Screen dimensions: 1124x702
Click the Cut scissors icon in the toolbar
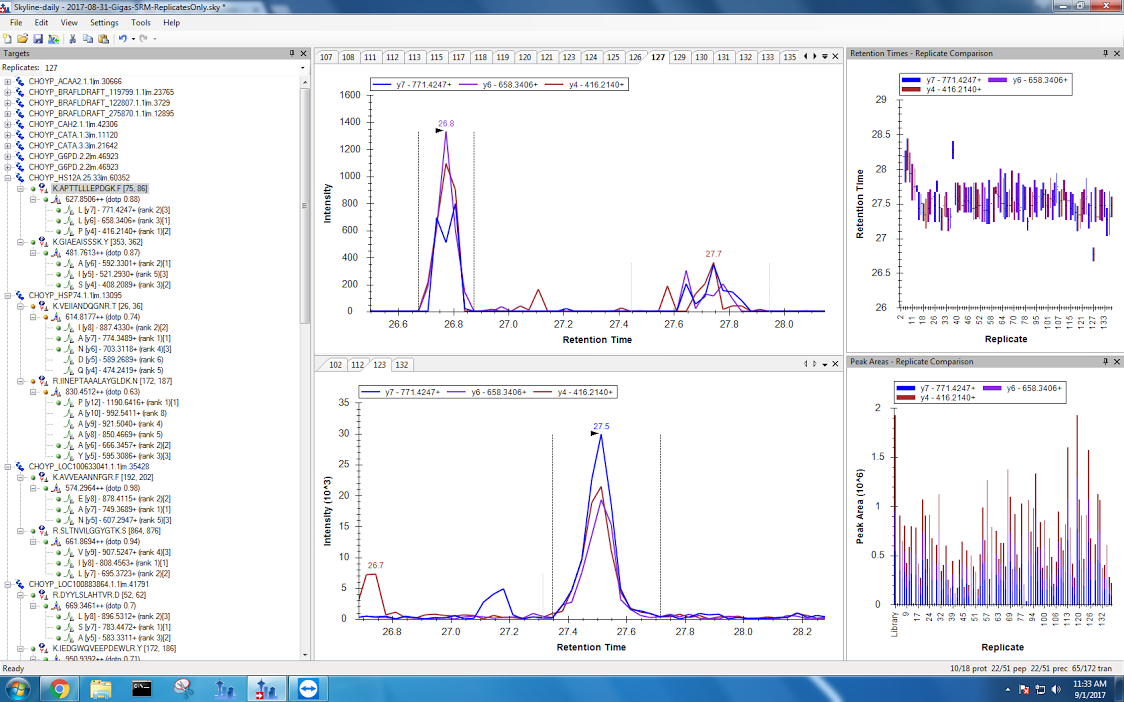(73, 39)
